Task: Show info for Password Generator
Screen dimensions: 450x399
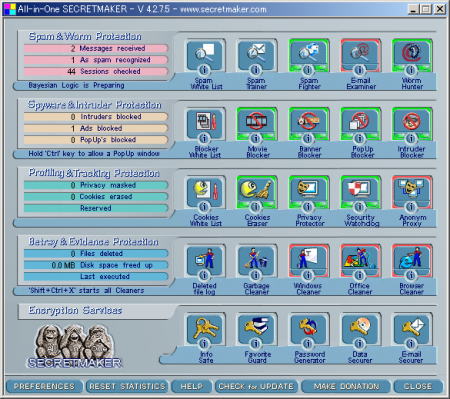Action: (x=308, y=344)
